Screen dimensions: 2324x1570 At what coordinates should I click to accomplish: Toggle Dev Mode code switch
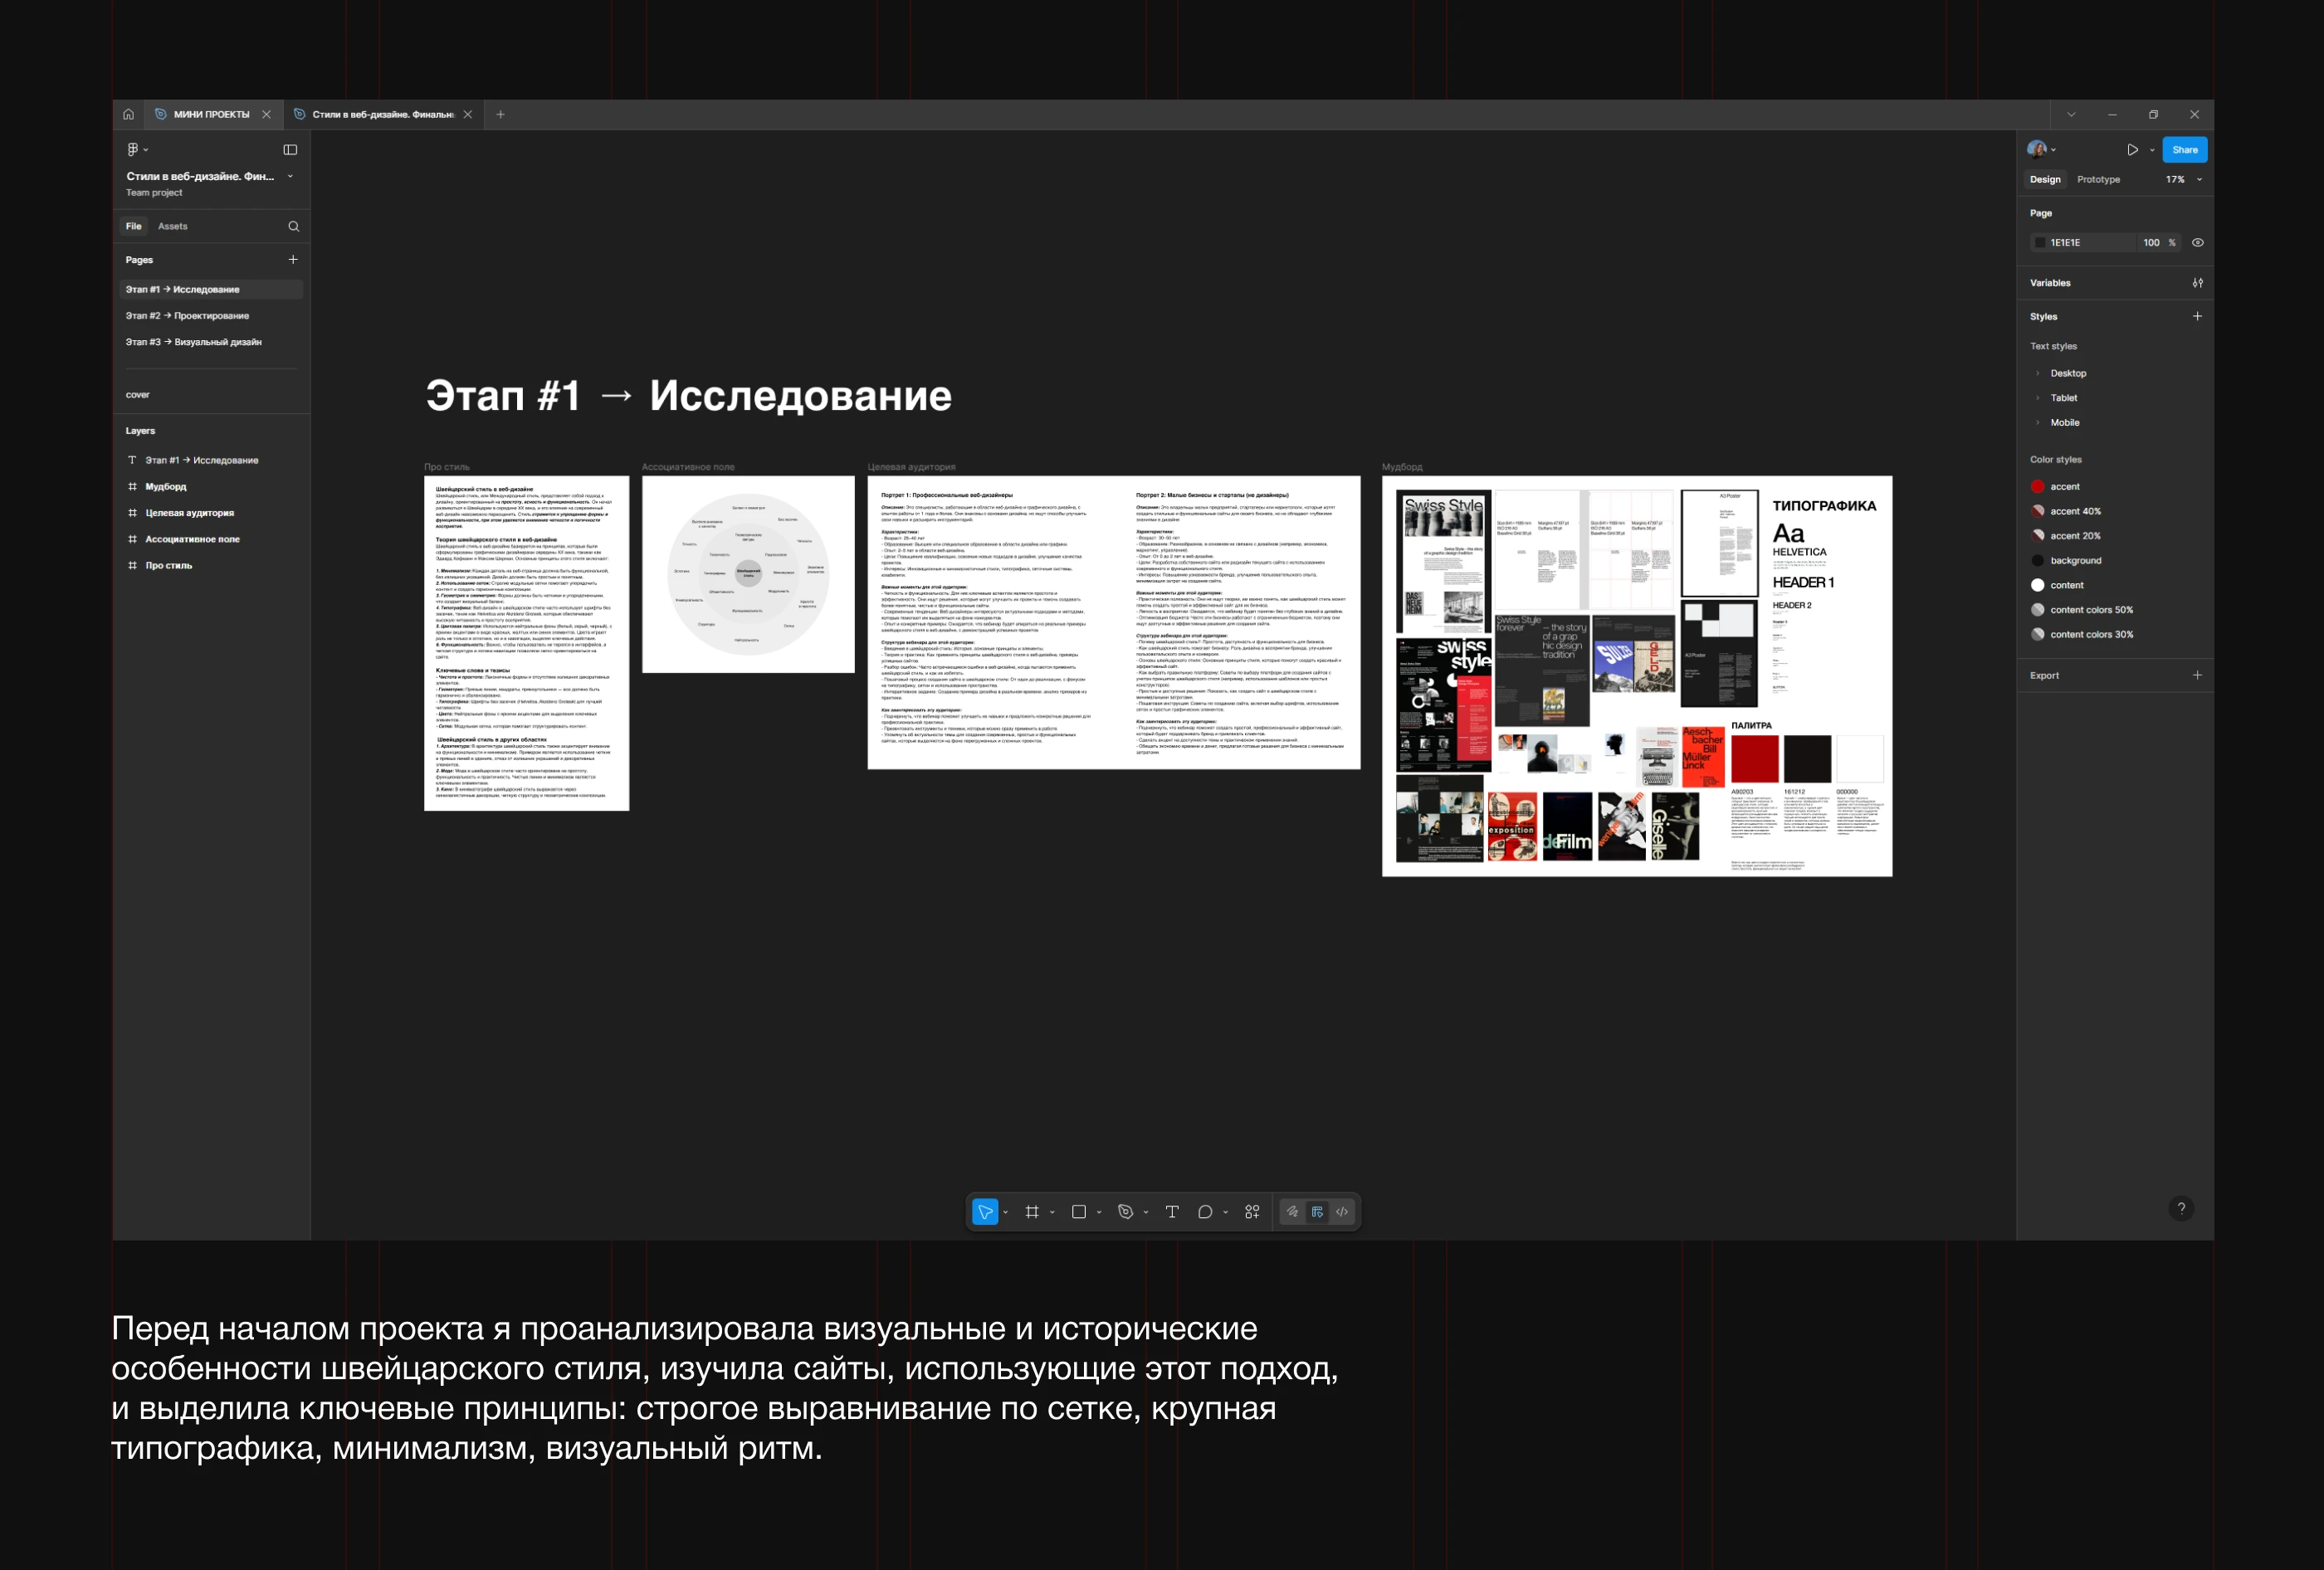(x=1342, y=1212)
